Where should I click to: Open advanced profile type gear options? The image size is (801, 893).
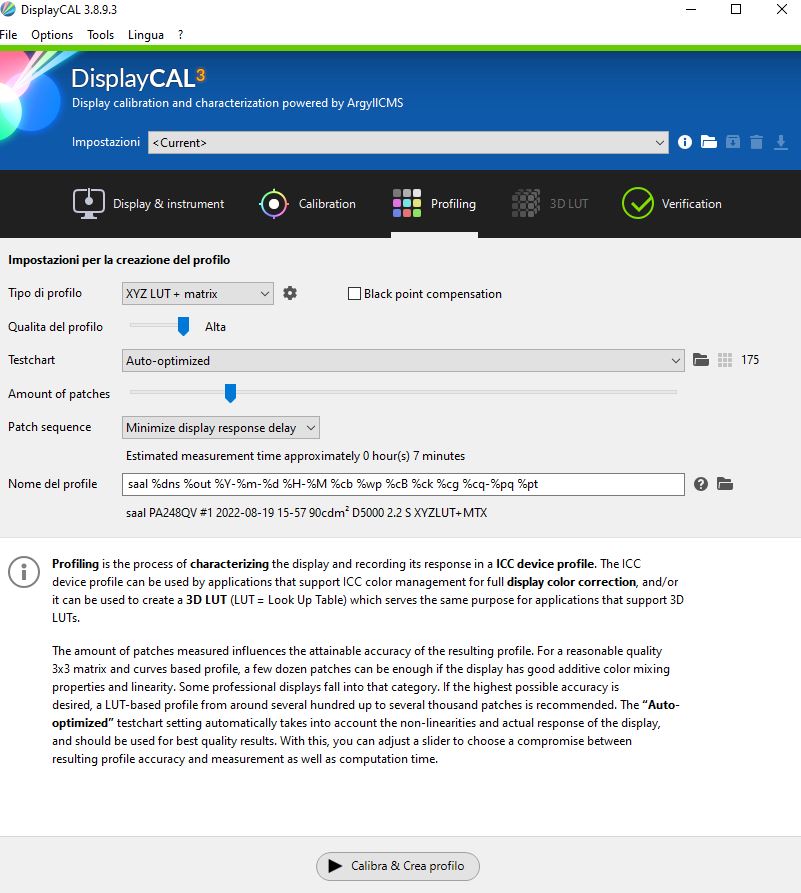point(290,293)
